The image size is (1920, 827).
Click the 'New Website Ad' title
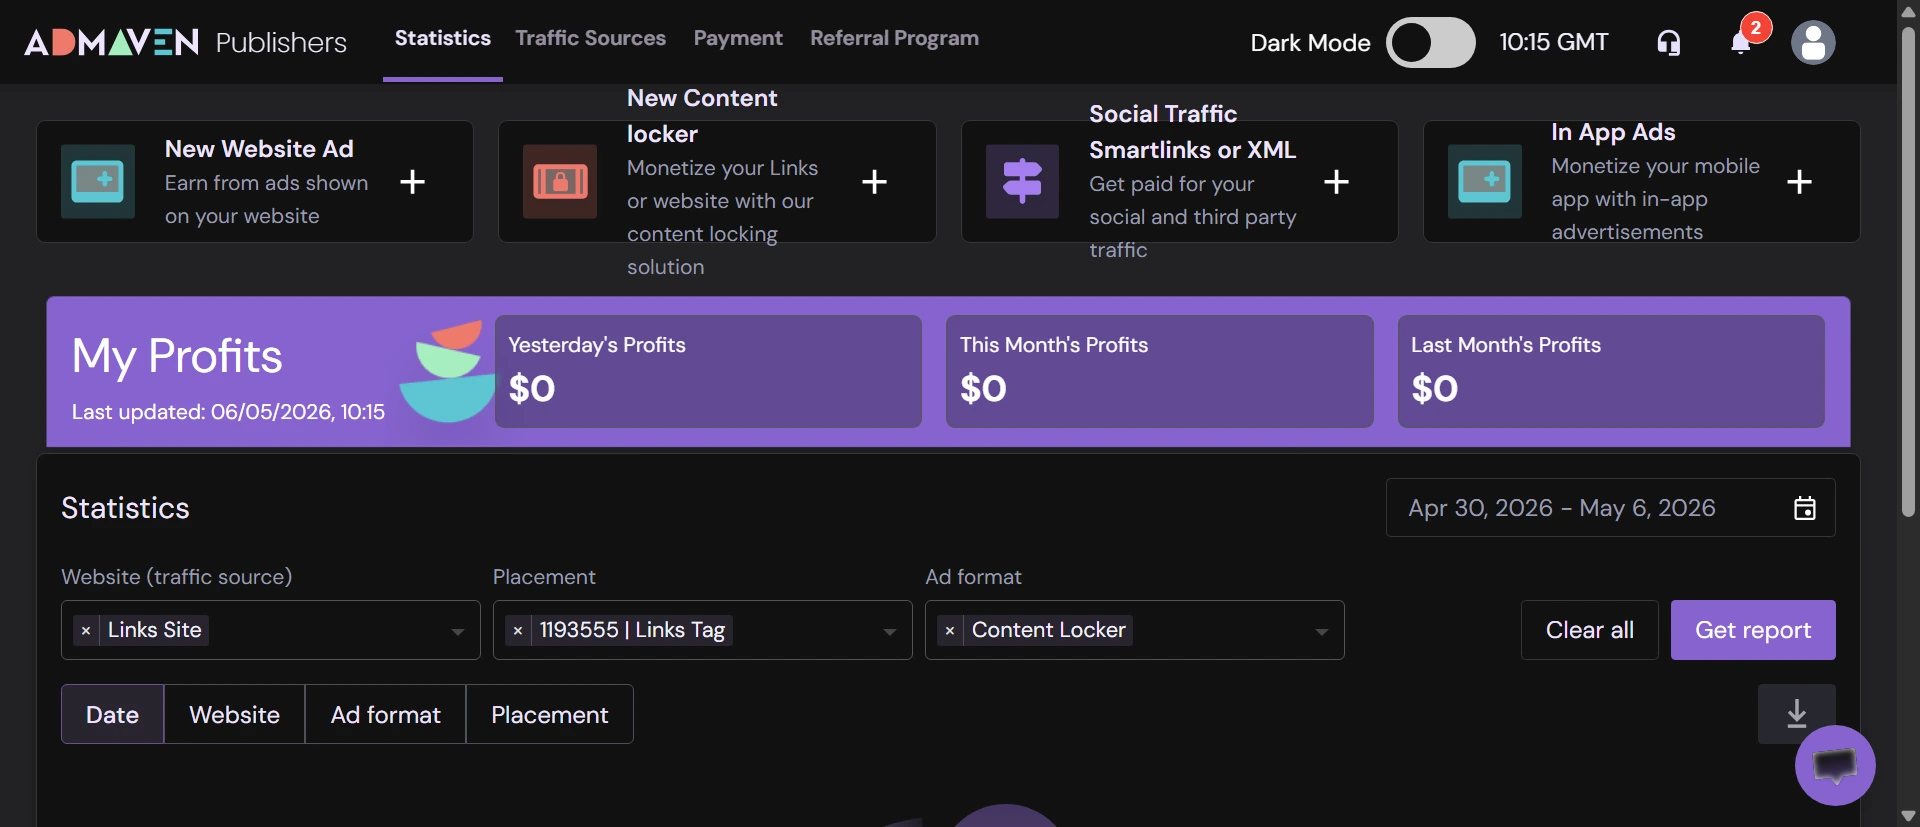[259, 149]
